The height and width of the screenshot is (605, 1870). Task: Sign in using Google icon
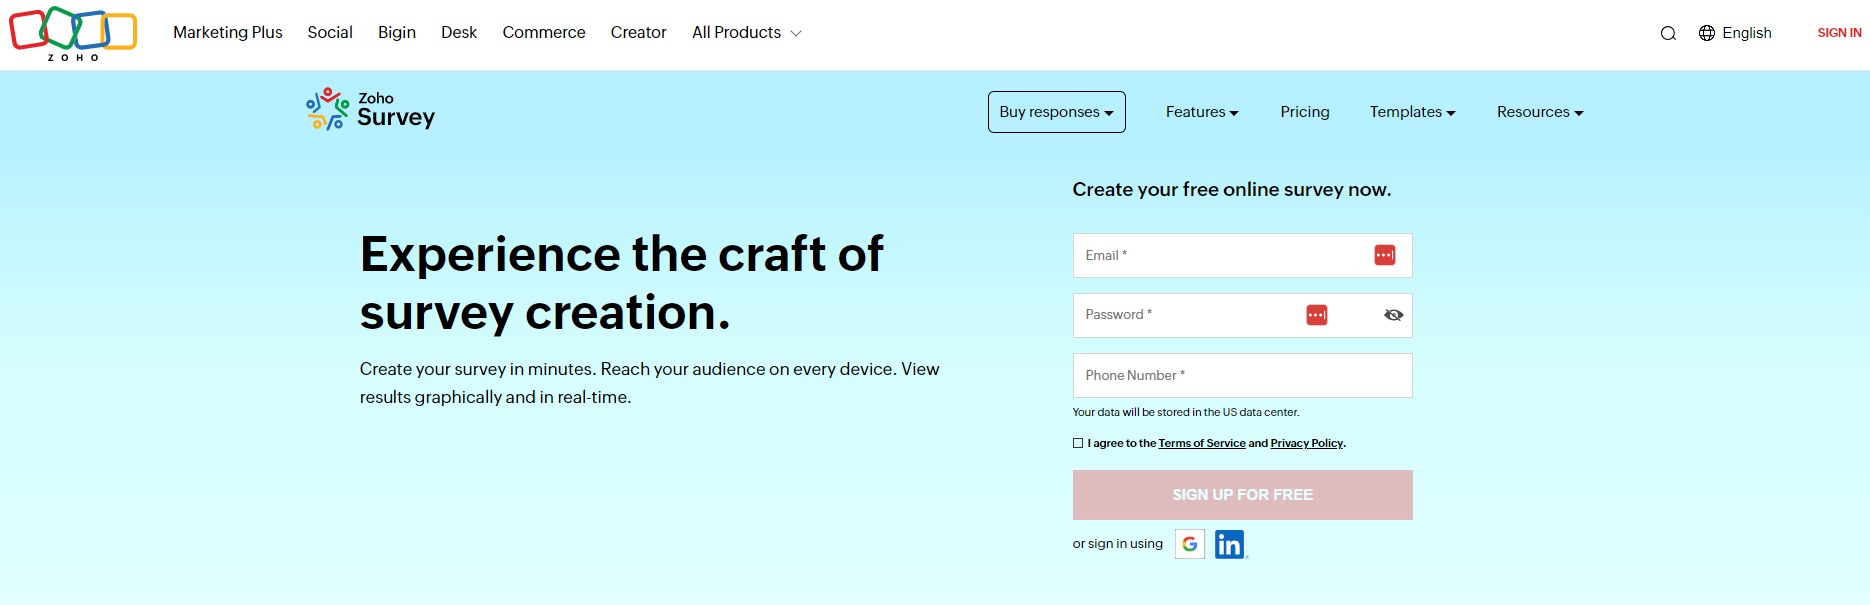coord(1190,544)
